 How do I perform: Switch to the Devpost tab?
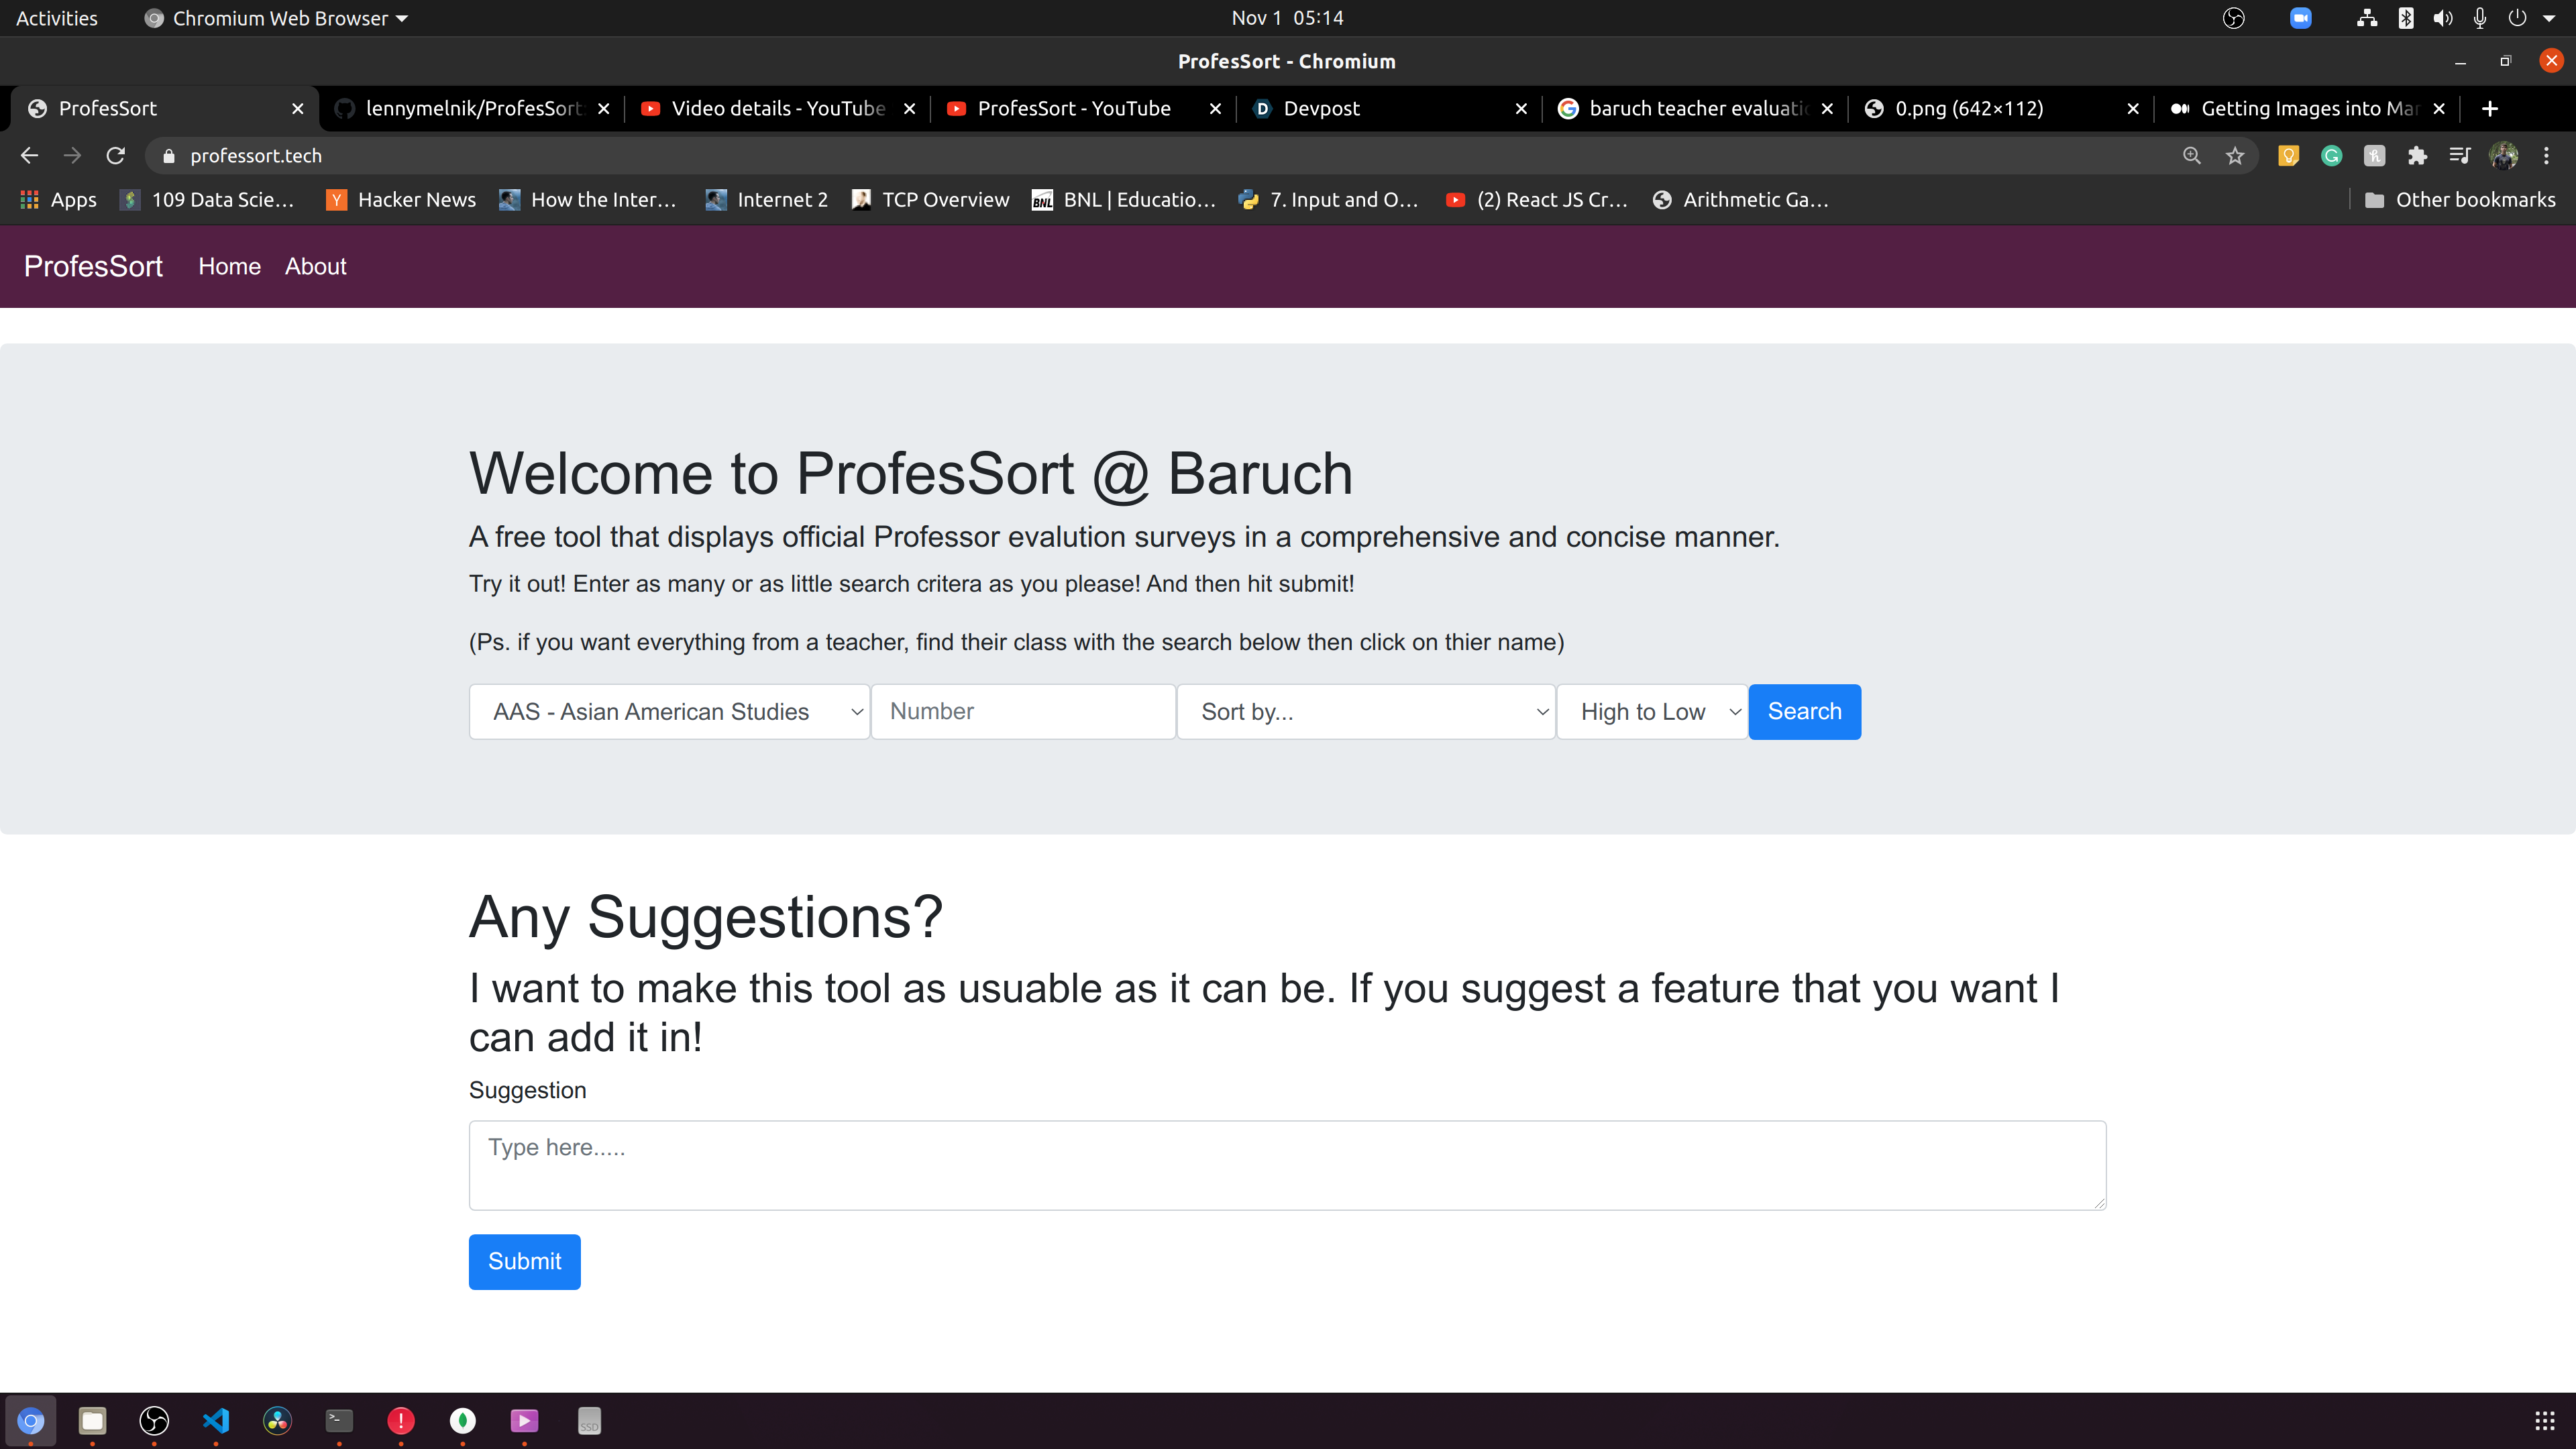1380,108
